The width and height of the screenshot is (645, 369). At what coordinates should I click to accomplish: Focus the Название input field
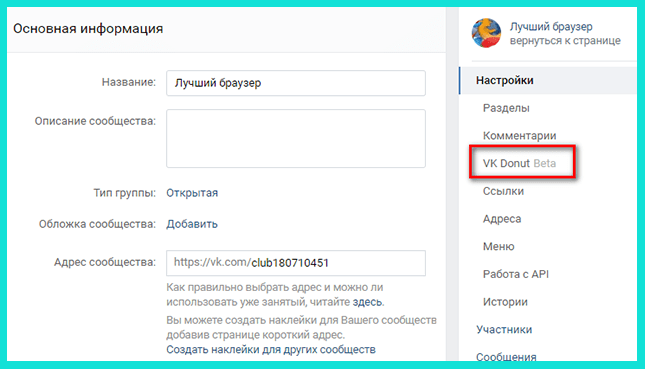[296, 83]
